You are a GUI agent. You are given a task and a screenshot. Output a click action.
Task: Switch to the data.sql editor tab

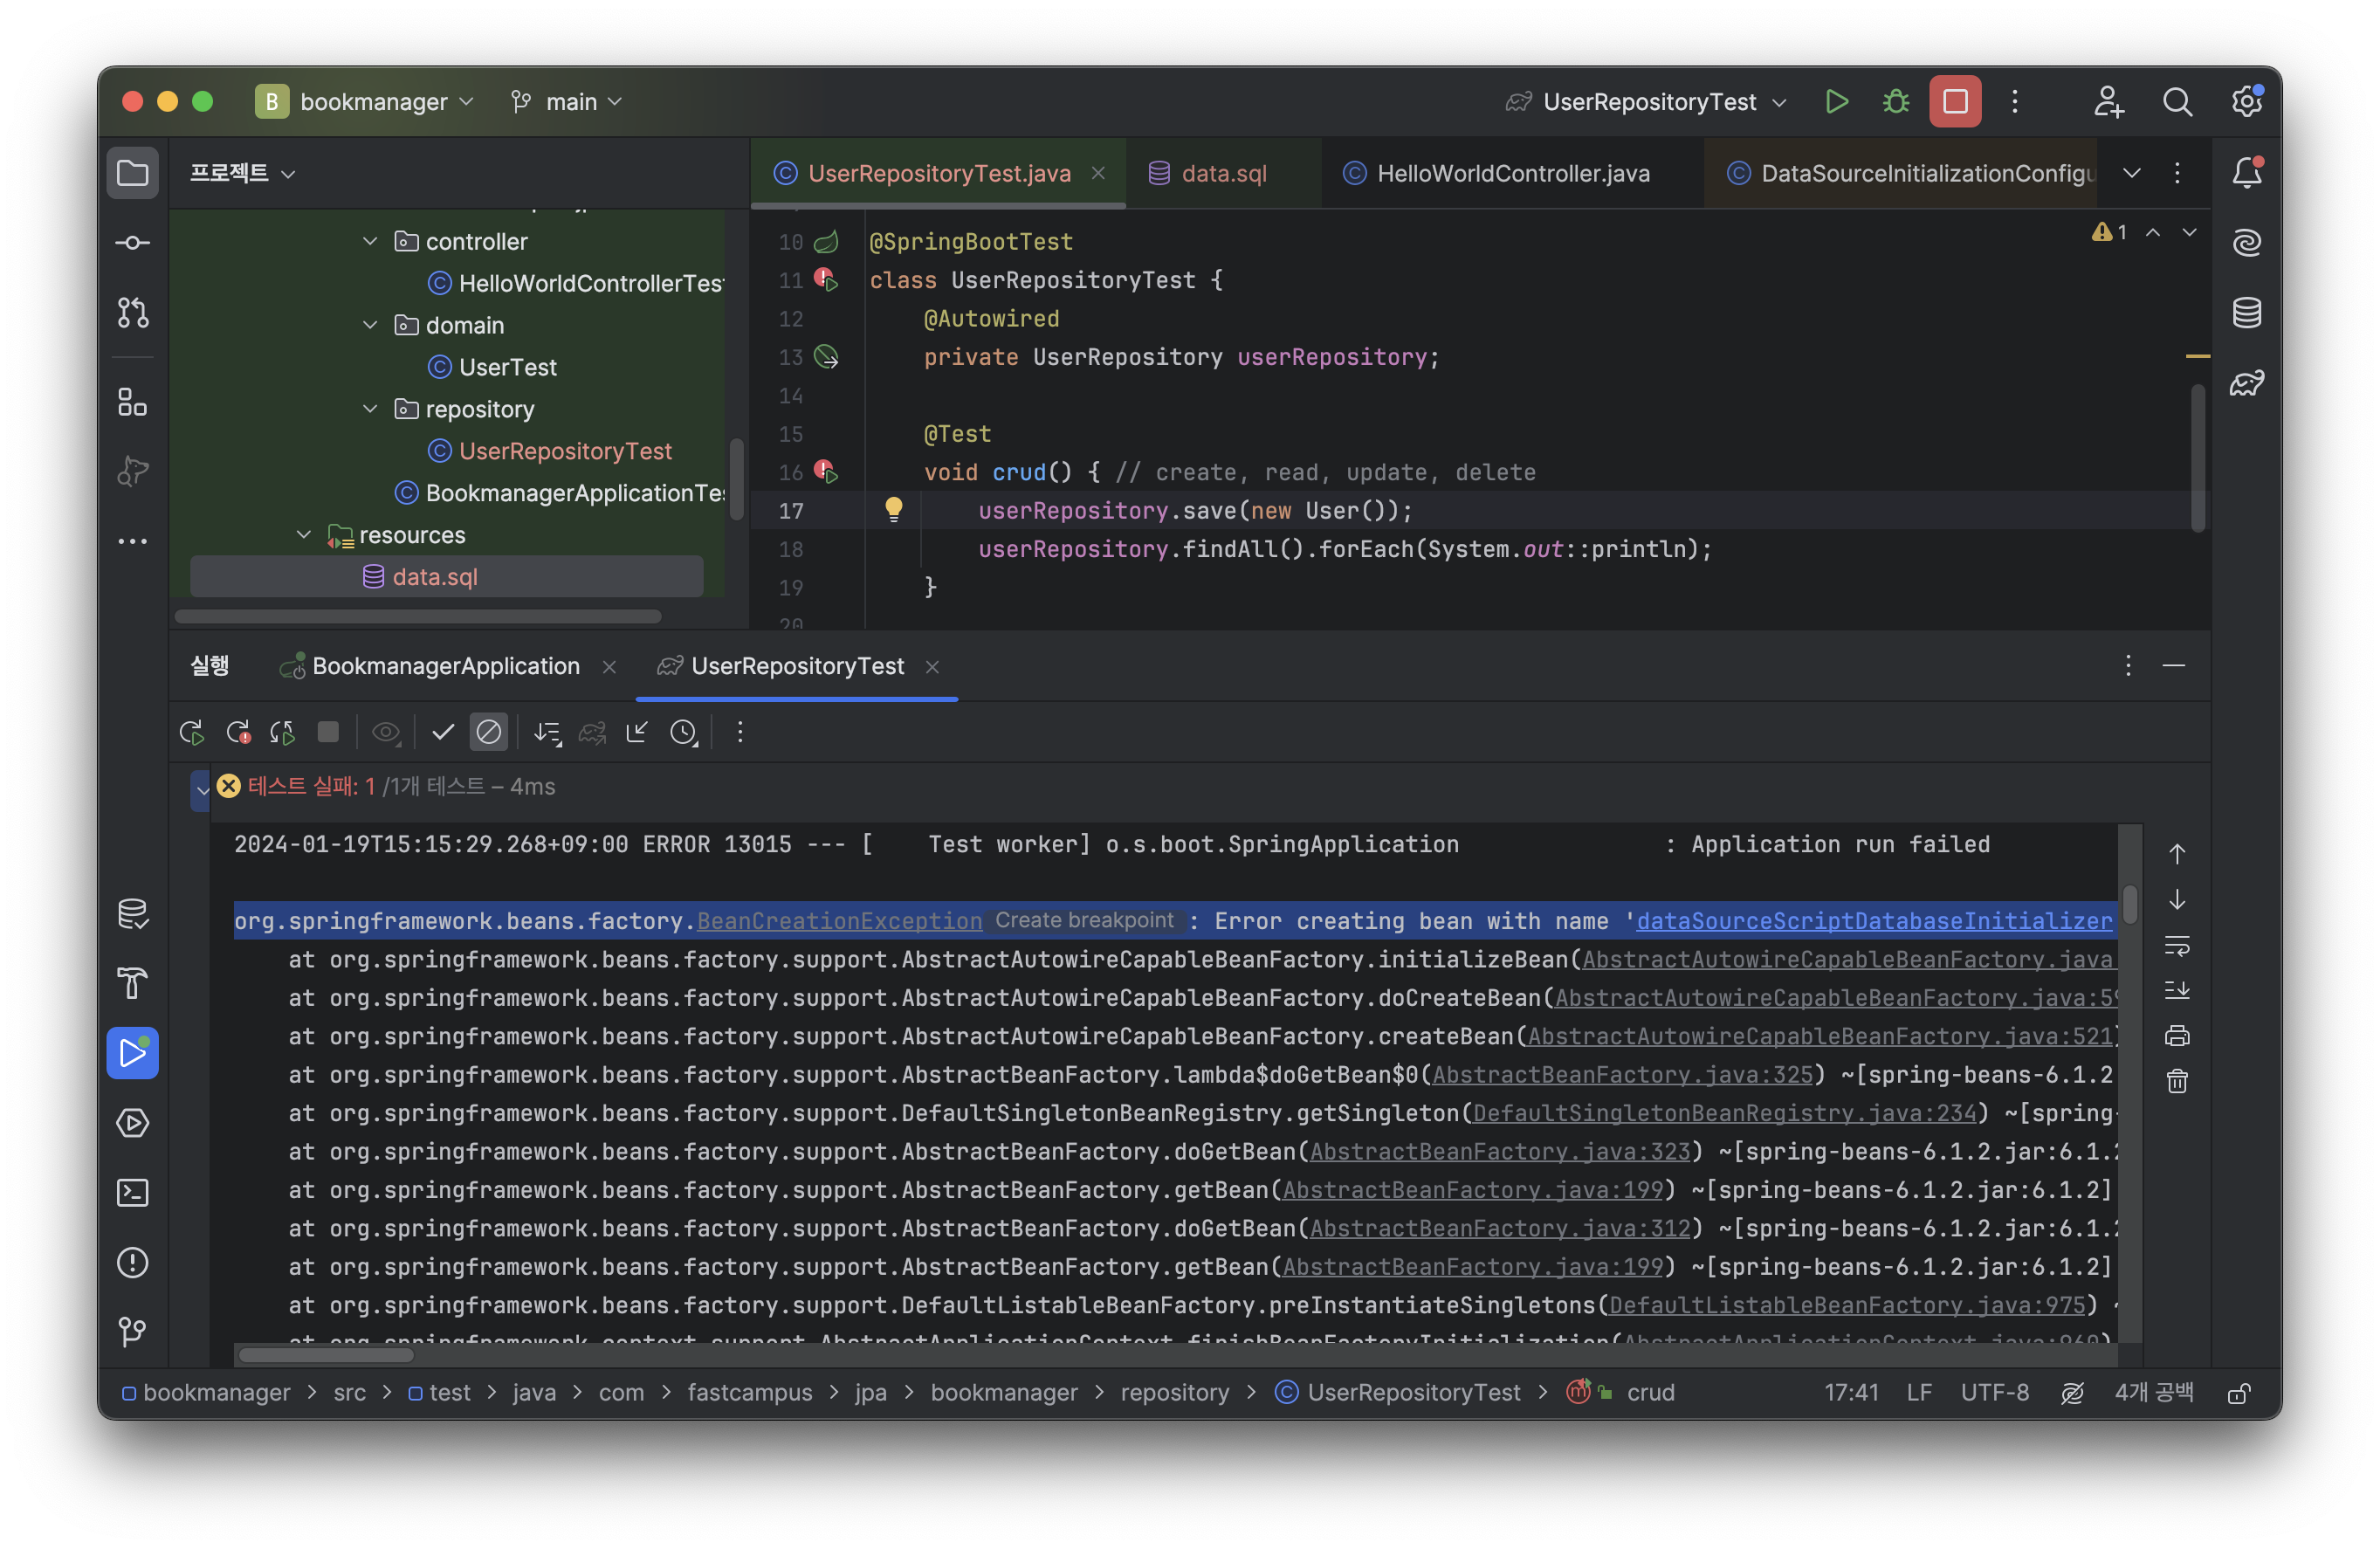[1222, 173]
